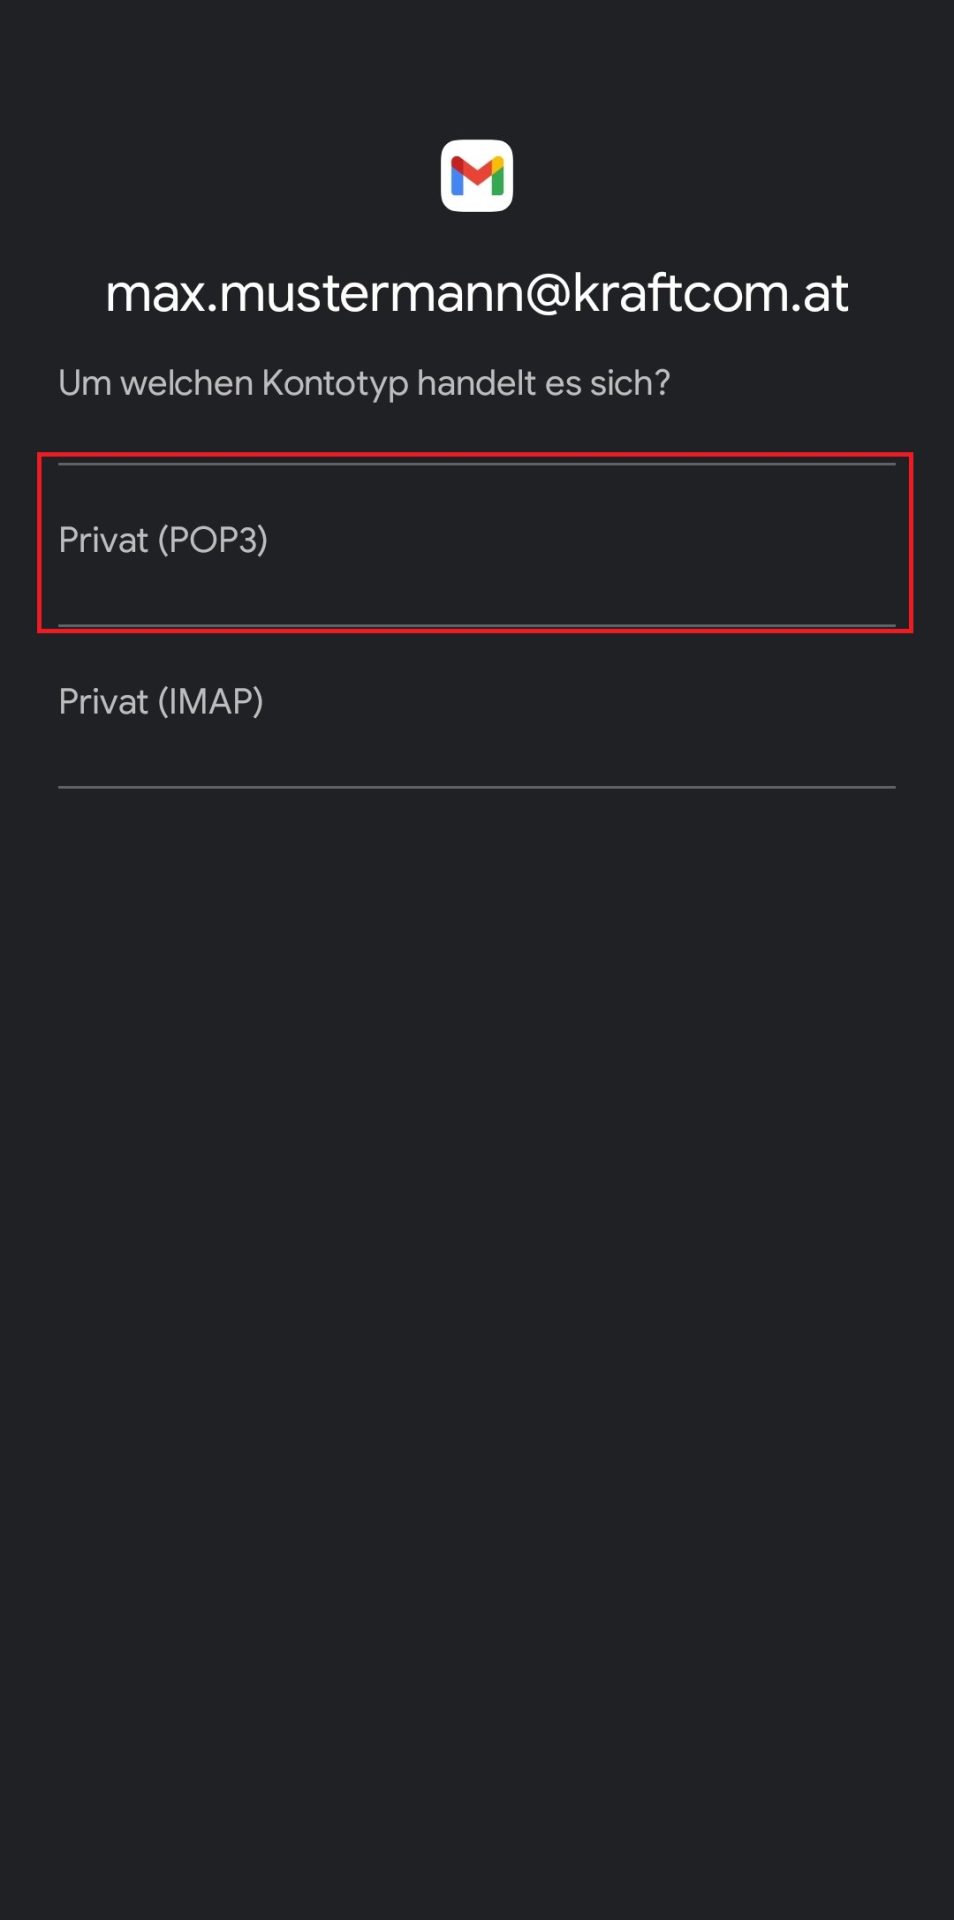Pick the POP3 option in red box
954x1920 pixels.
pos(475,542)
